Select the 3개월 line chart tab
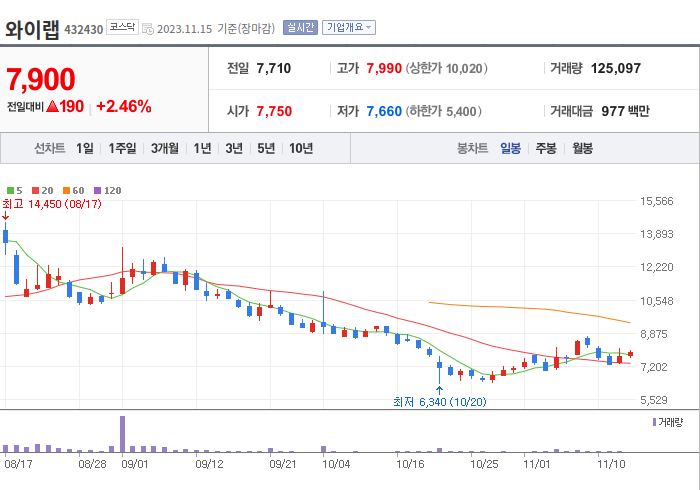The image size is (700, 490). (165, 148)
